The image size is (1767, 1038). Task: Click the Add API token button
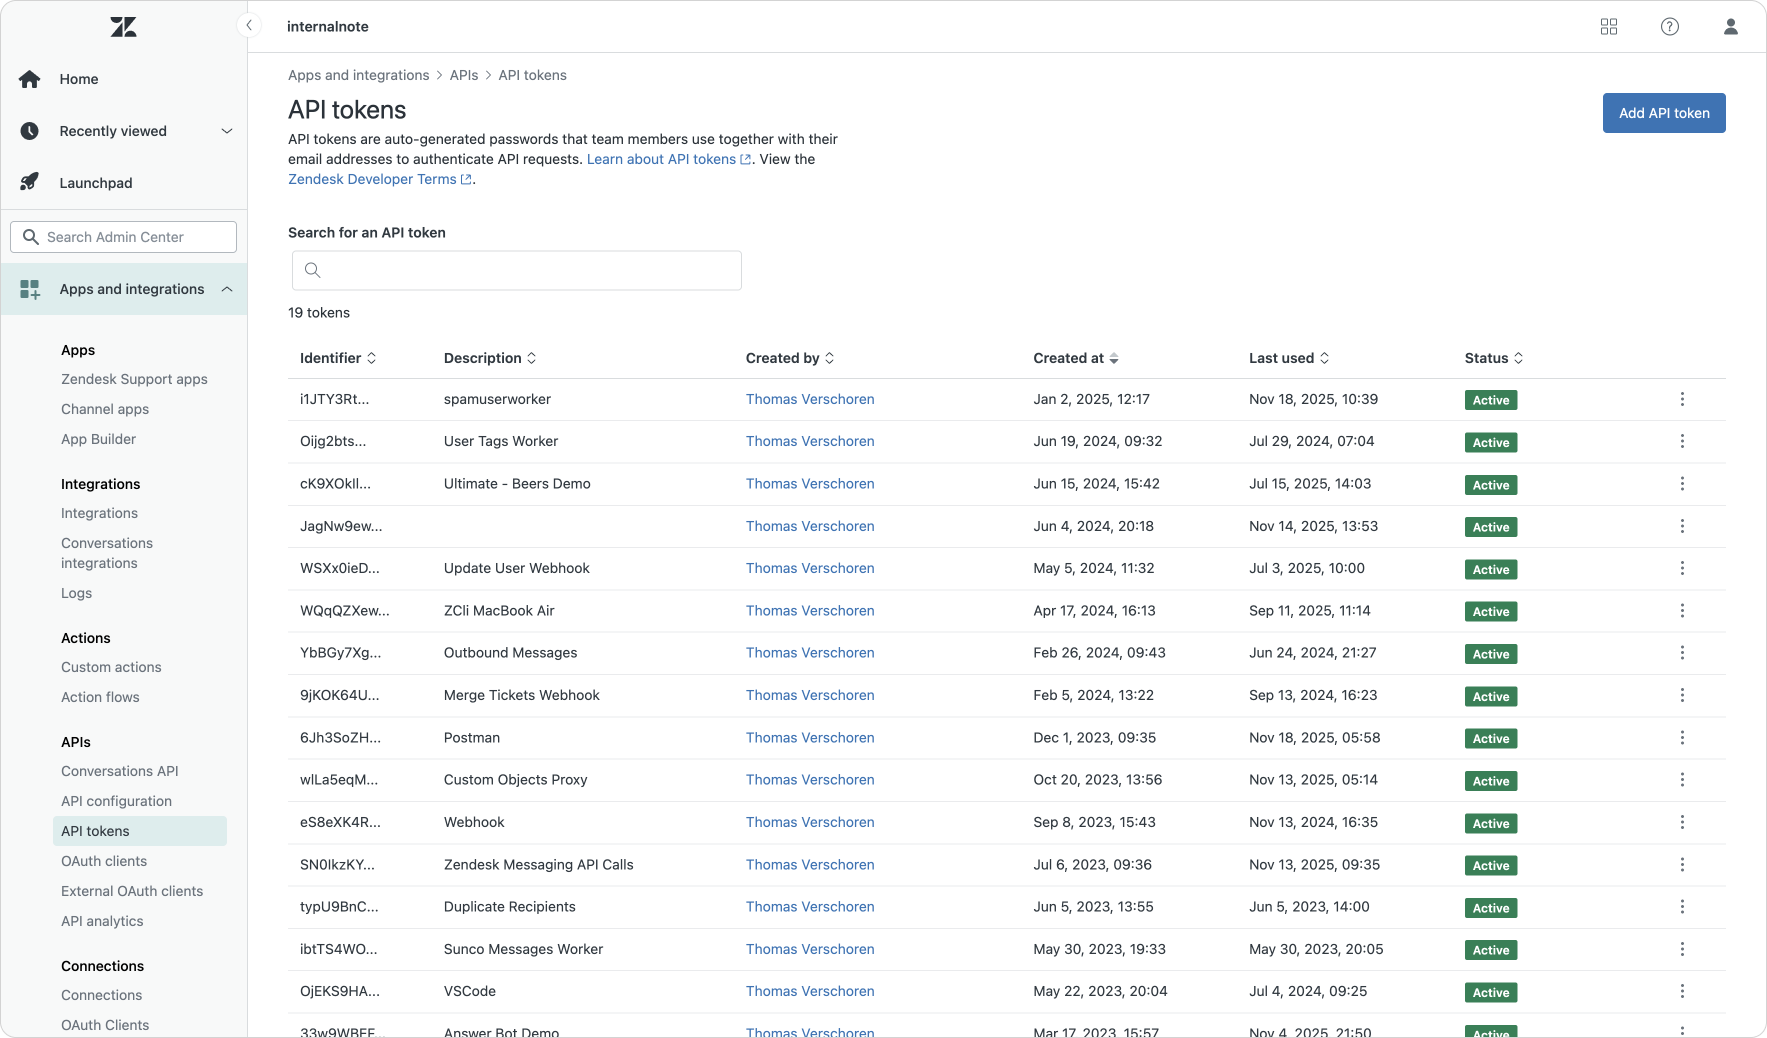1663,113
